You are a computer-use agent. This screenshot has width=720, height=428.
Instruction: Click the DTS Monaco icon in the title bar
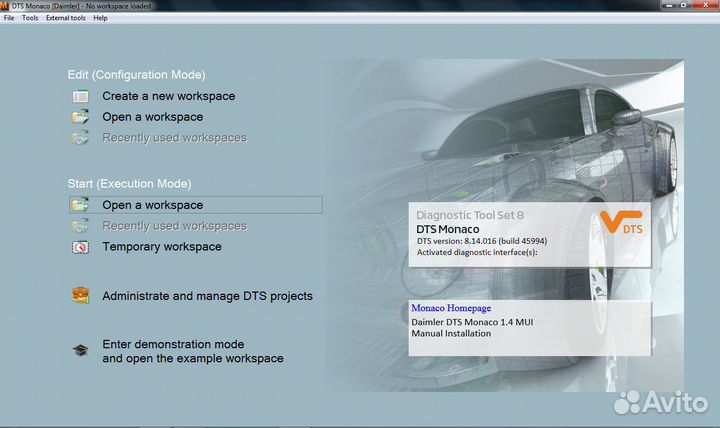coord(5,6)
